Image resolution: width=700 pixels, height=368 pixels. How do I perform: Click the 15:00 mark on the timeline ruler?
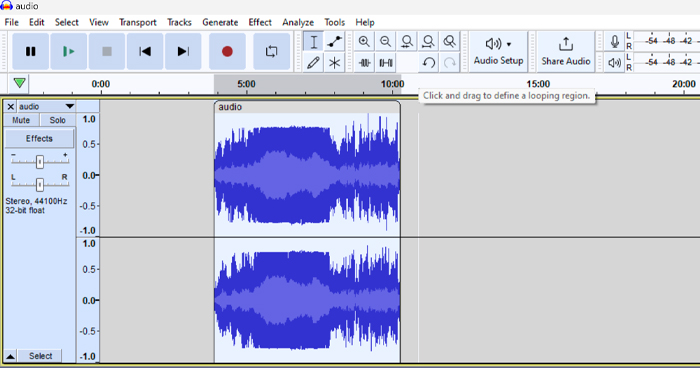tap(538, 84)
